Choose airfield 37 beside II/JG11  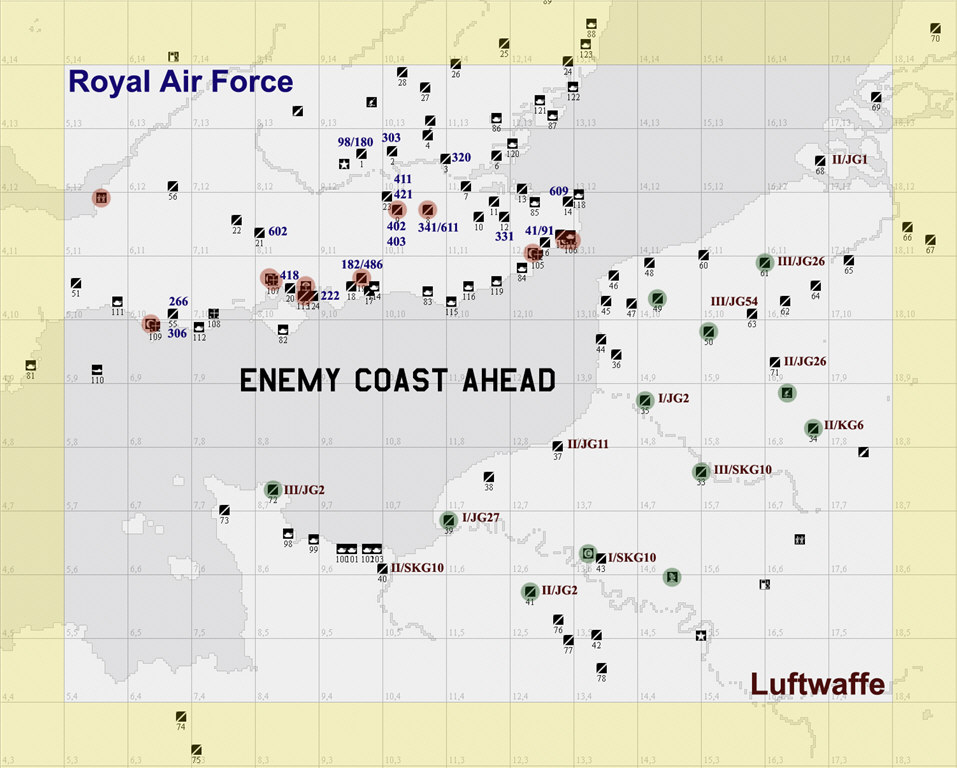[558, 446]
